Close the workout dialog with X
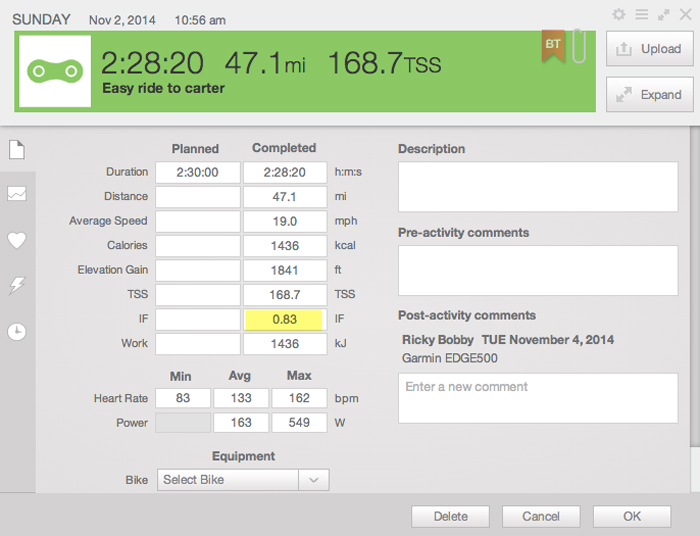The height and width of the screenshot is (536, 700). point(686,14)
